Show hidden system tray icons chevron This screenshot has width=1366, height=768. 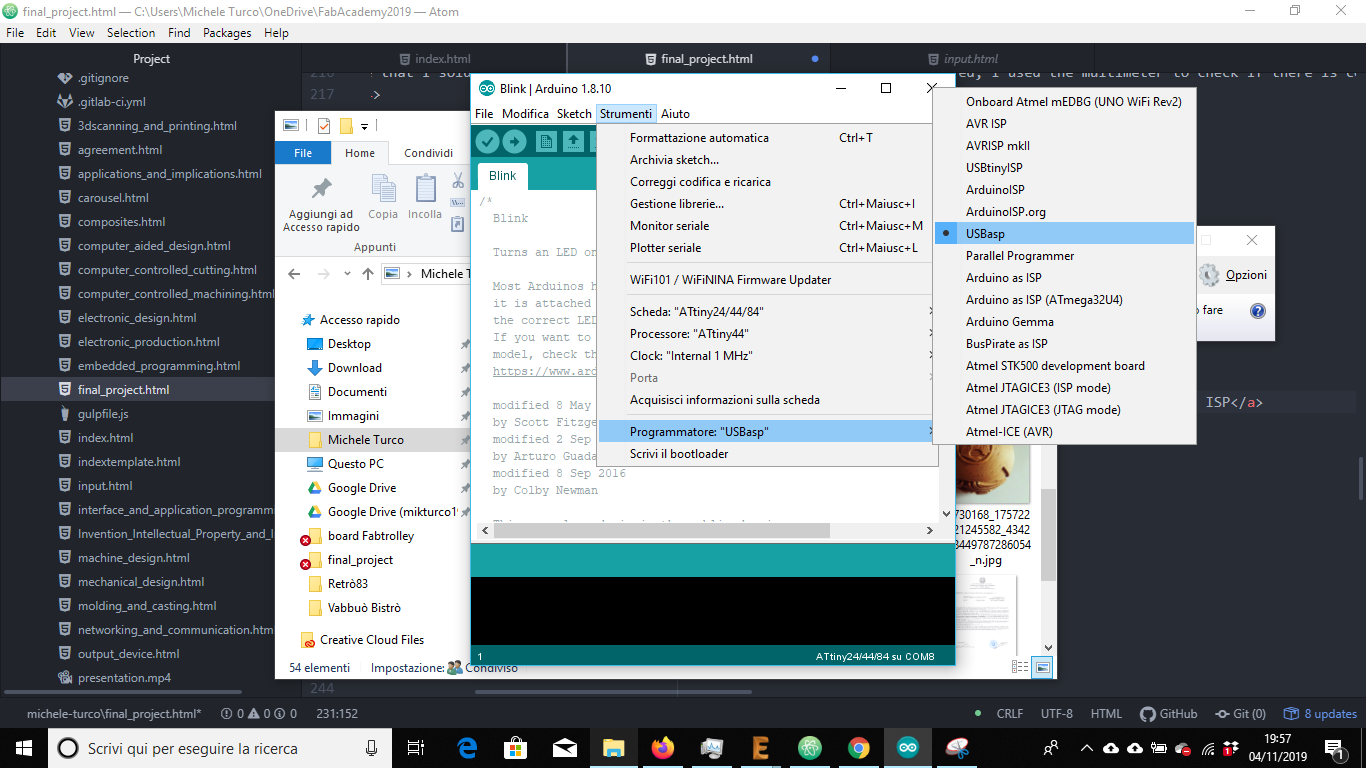point(1086,748)
